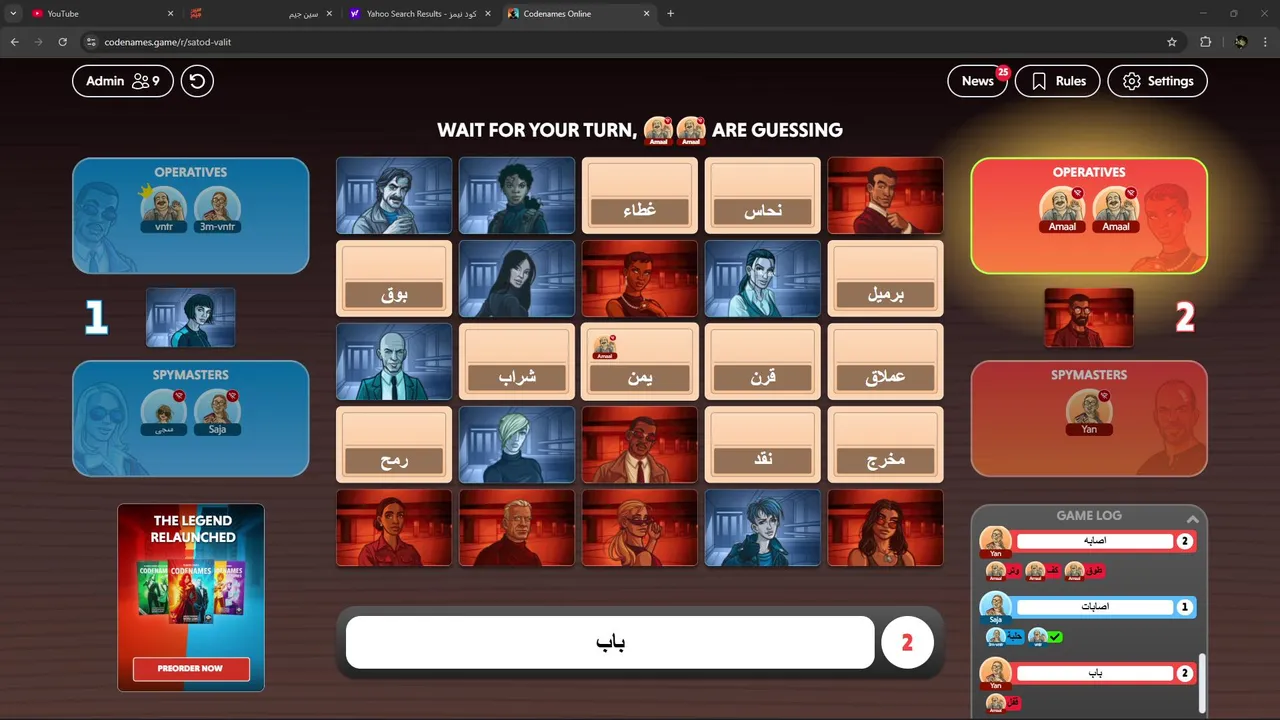Click the address bar URL

pyautogui.click(x=168, y=42)
